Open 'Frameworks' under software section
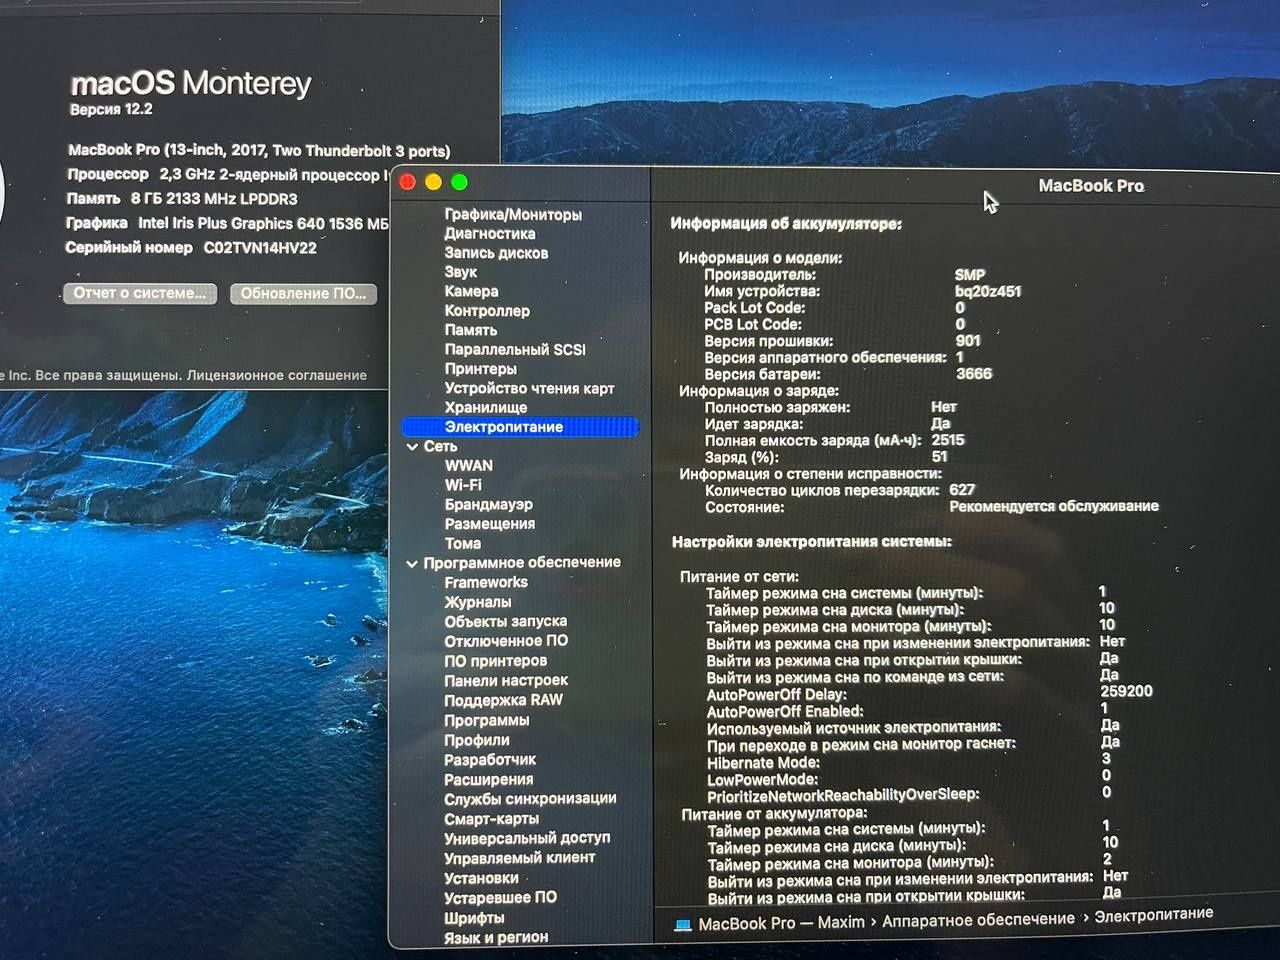 pyautogui.click(x=486, y=583)
